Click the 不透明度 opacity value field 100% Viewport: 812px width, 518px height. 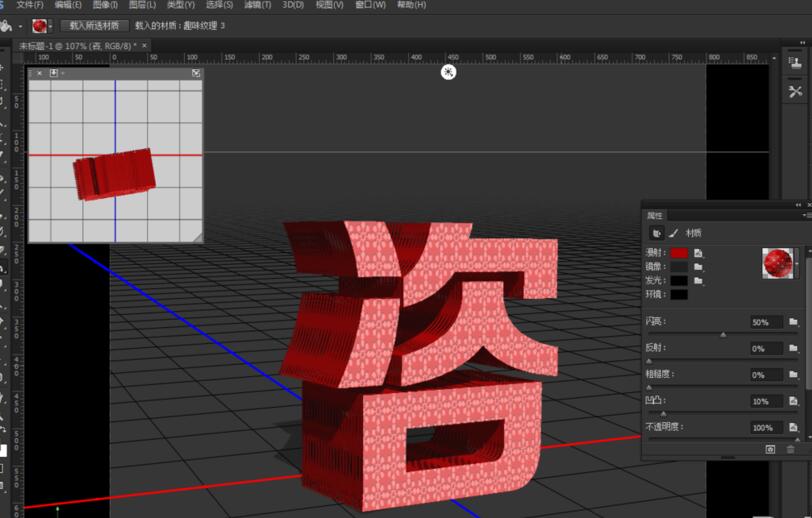point(766,428)
